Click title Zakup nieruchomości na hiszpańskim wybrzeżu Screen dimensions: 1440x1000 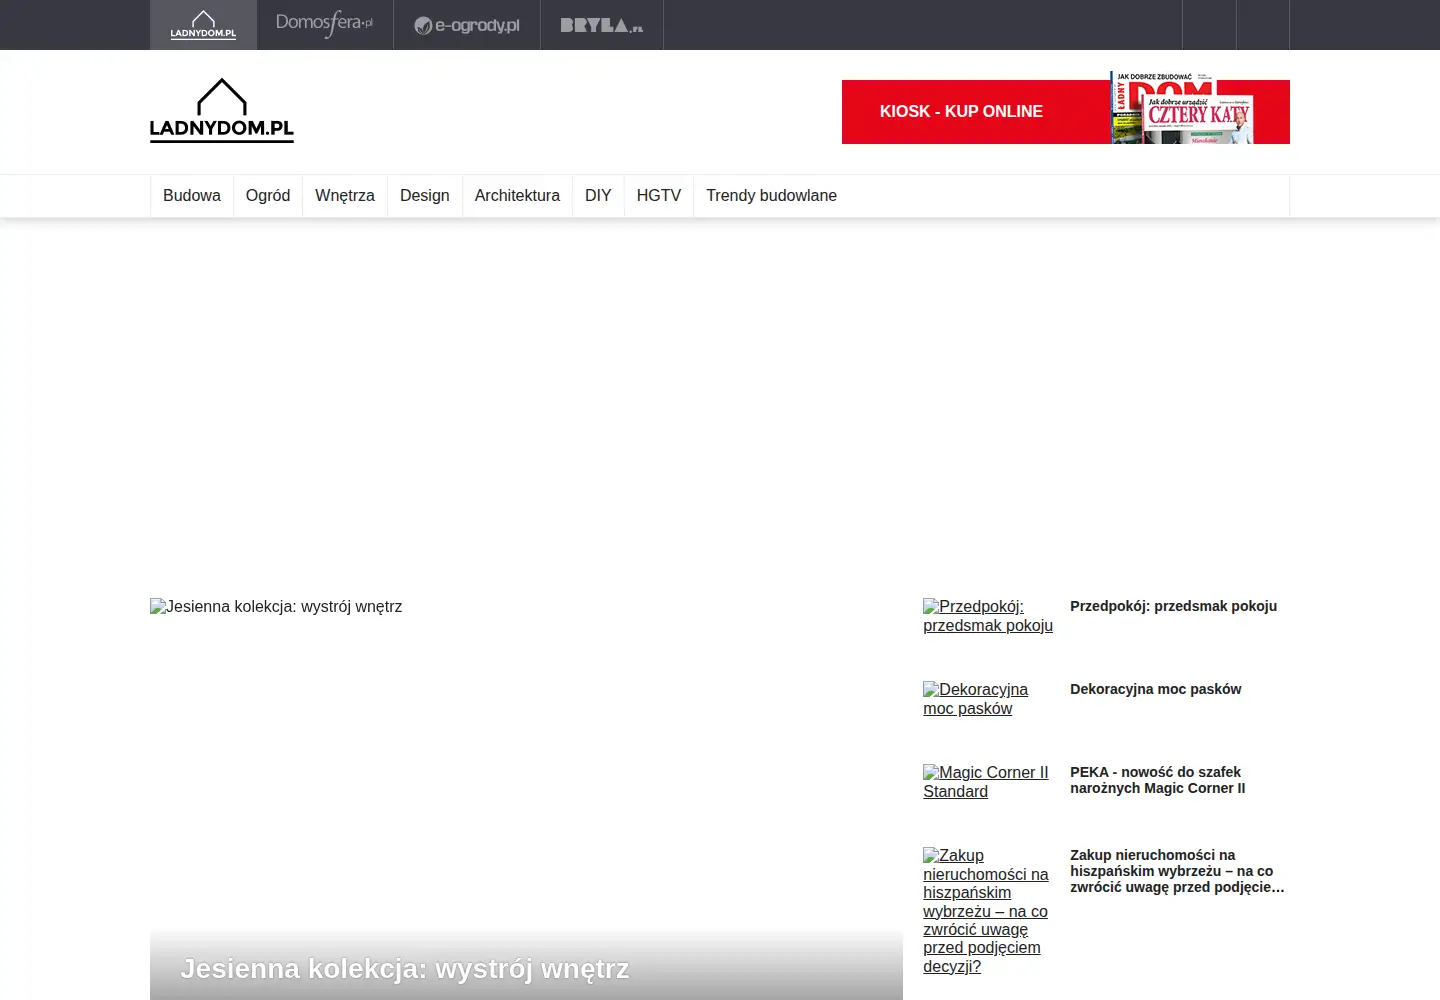(x=1177, y=871)
